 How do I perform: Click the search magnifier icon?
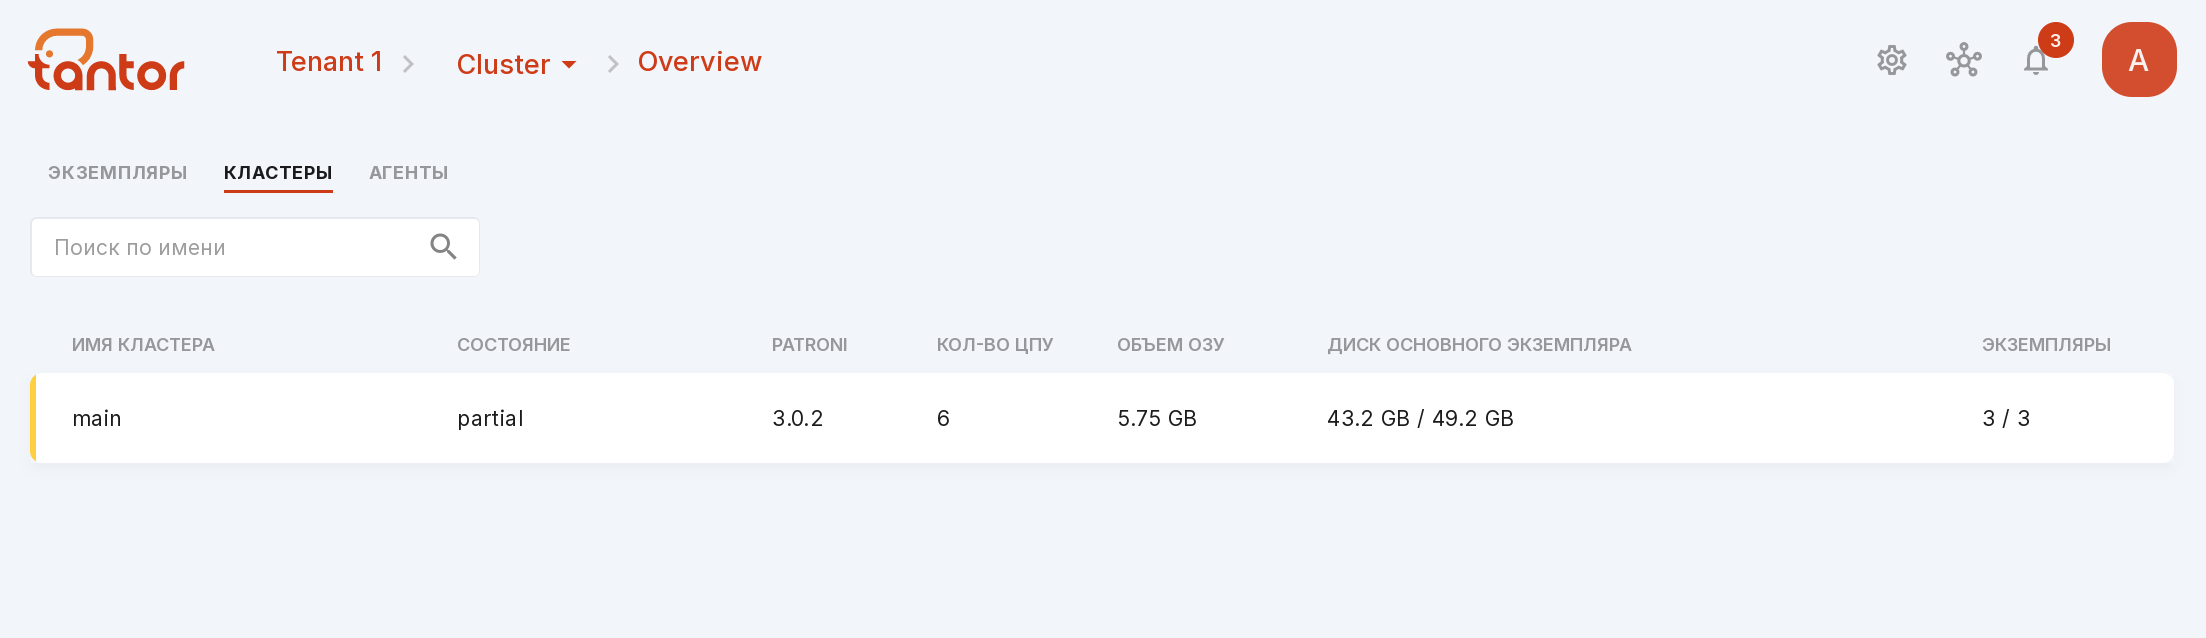443,247
